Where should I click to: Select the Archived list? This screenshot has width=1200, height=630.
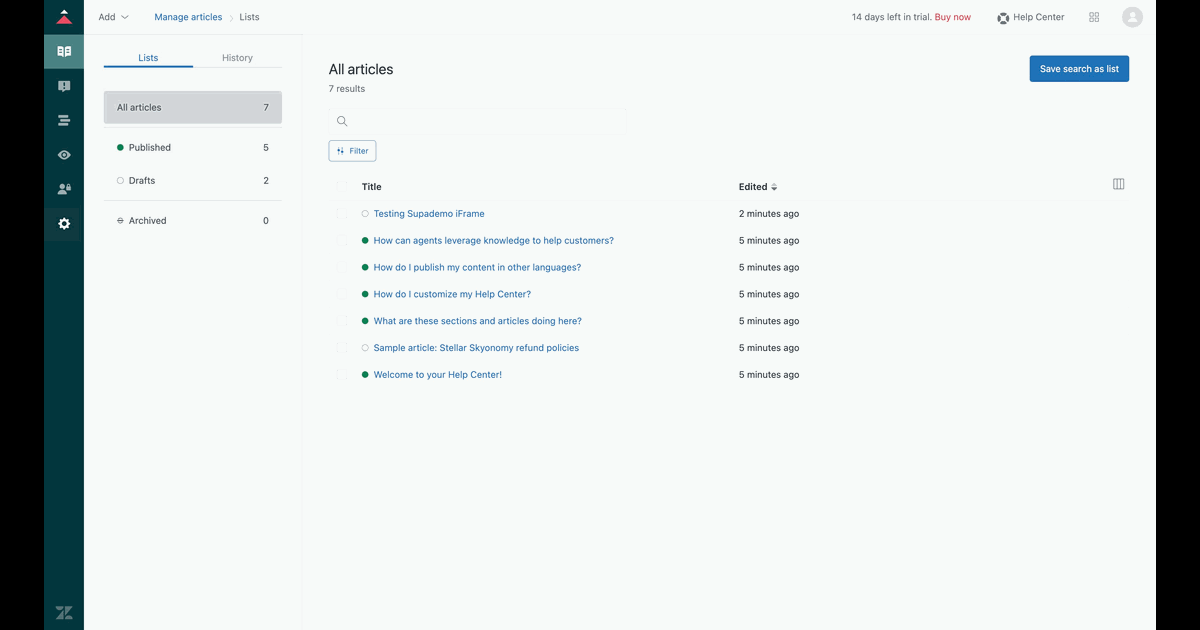193,221
